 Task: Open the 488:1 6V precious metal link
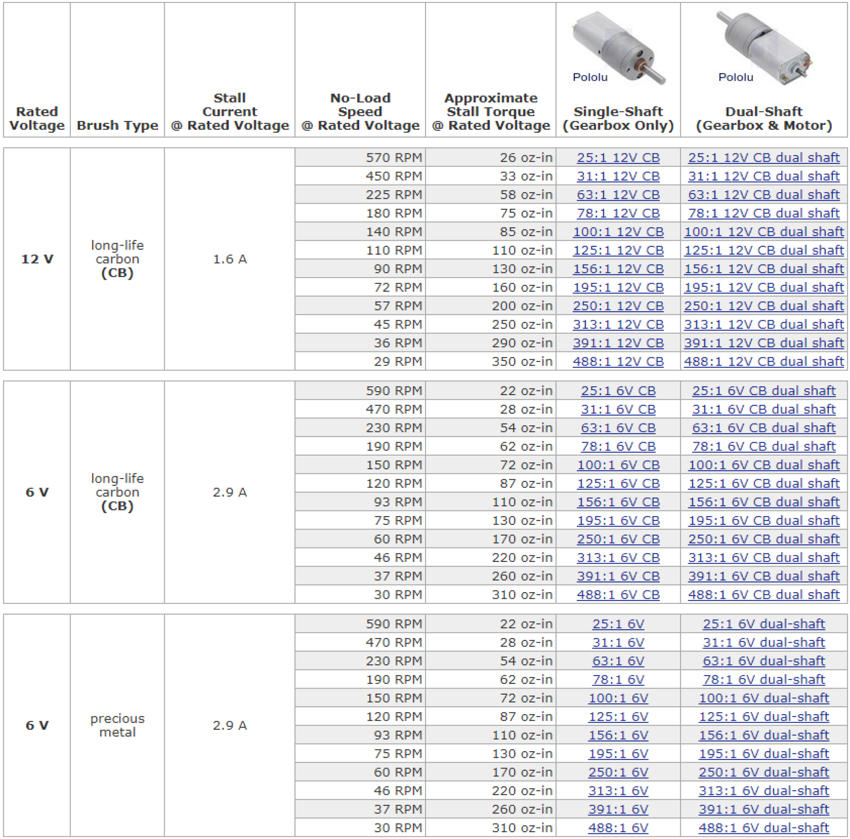tap(618, 828)
